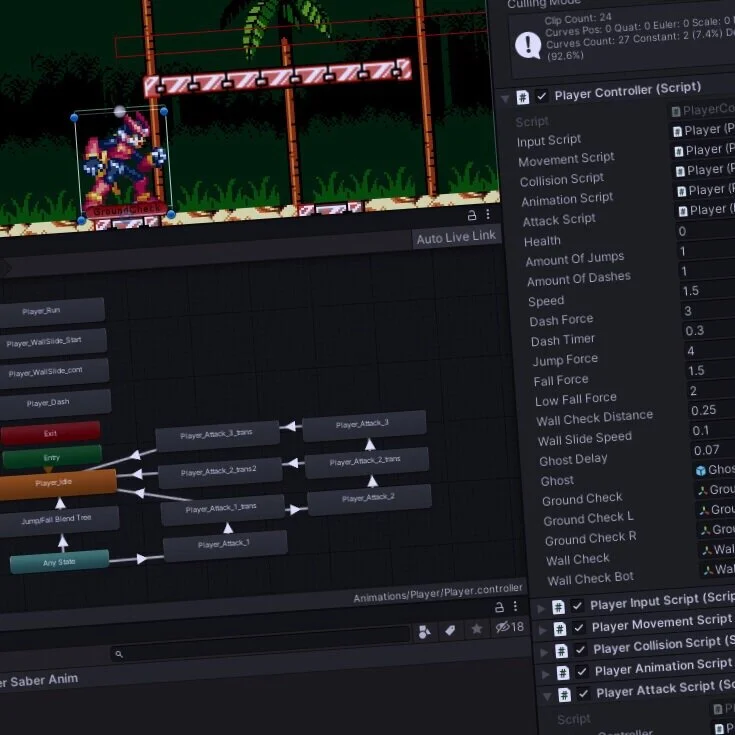735x735 pixels.
Task: Select the Exit node in Animator
Action: [x=51, y=433]
